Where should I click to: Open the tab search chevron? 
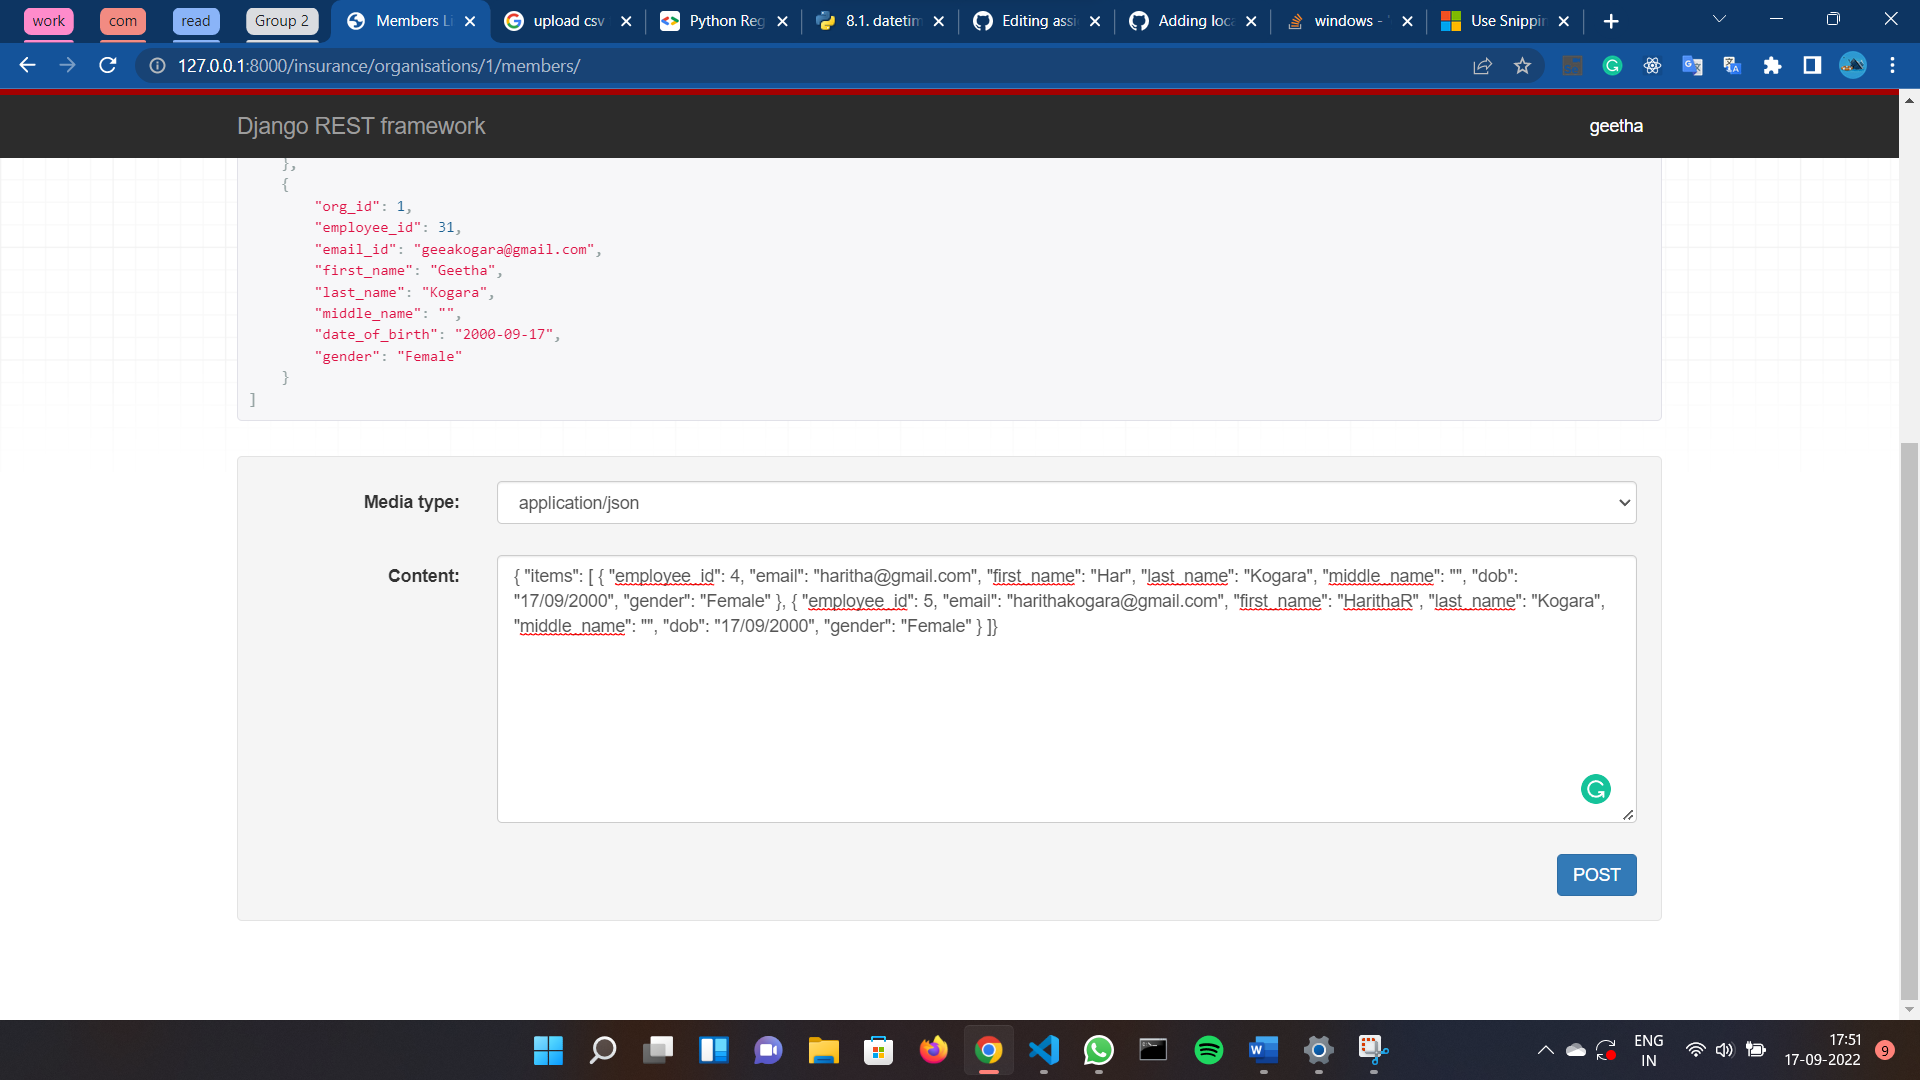click(x=1719, y=18)
